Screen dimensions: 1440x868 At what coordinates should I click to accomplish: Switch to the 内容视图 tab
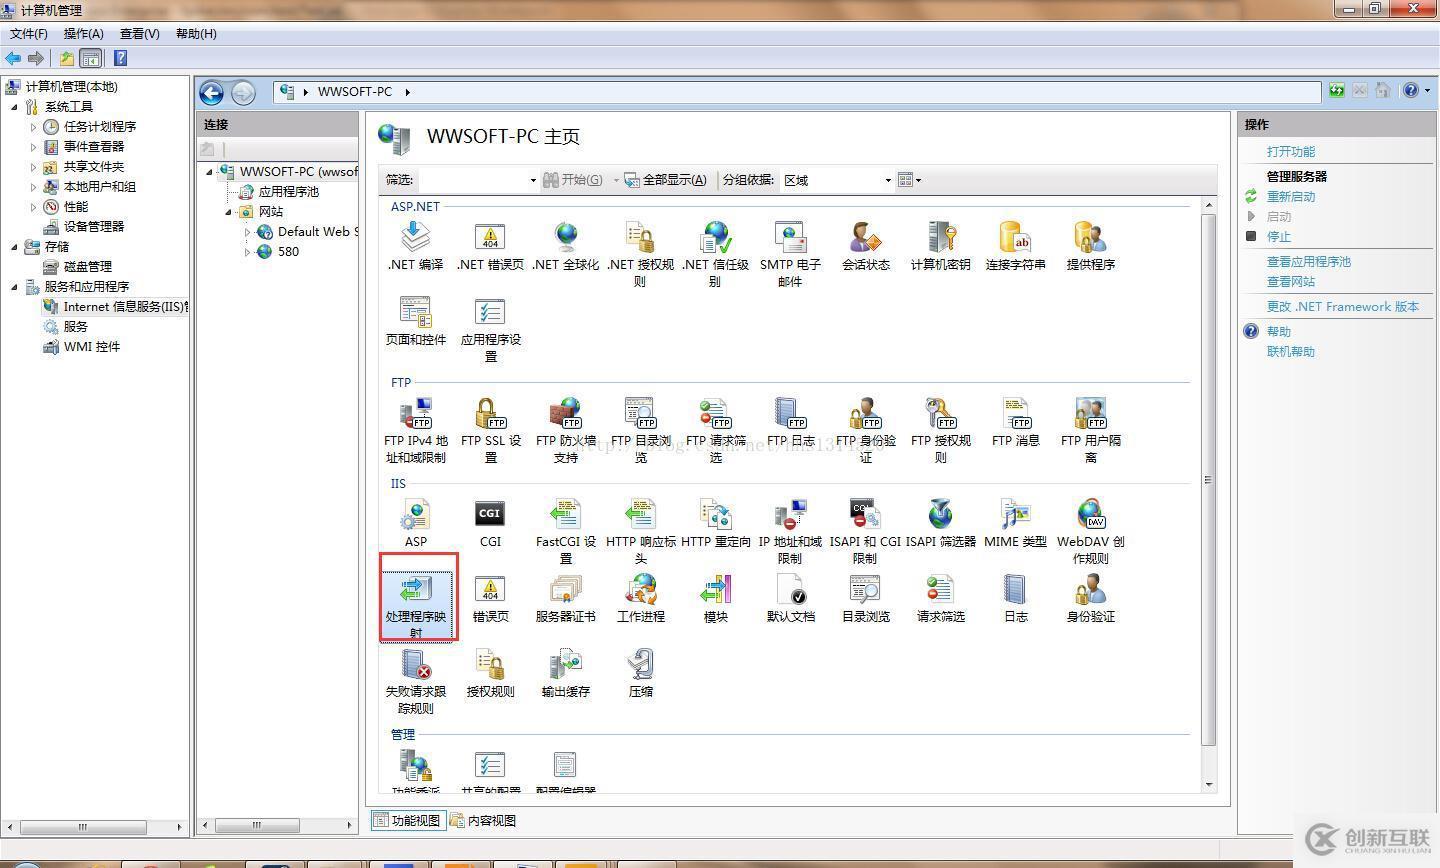[482, 820]
